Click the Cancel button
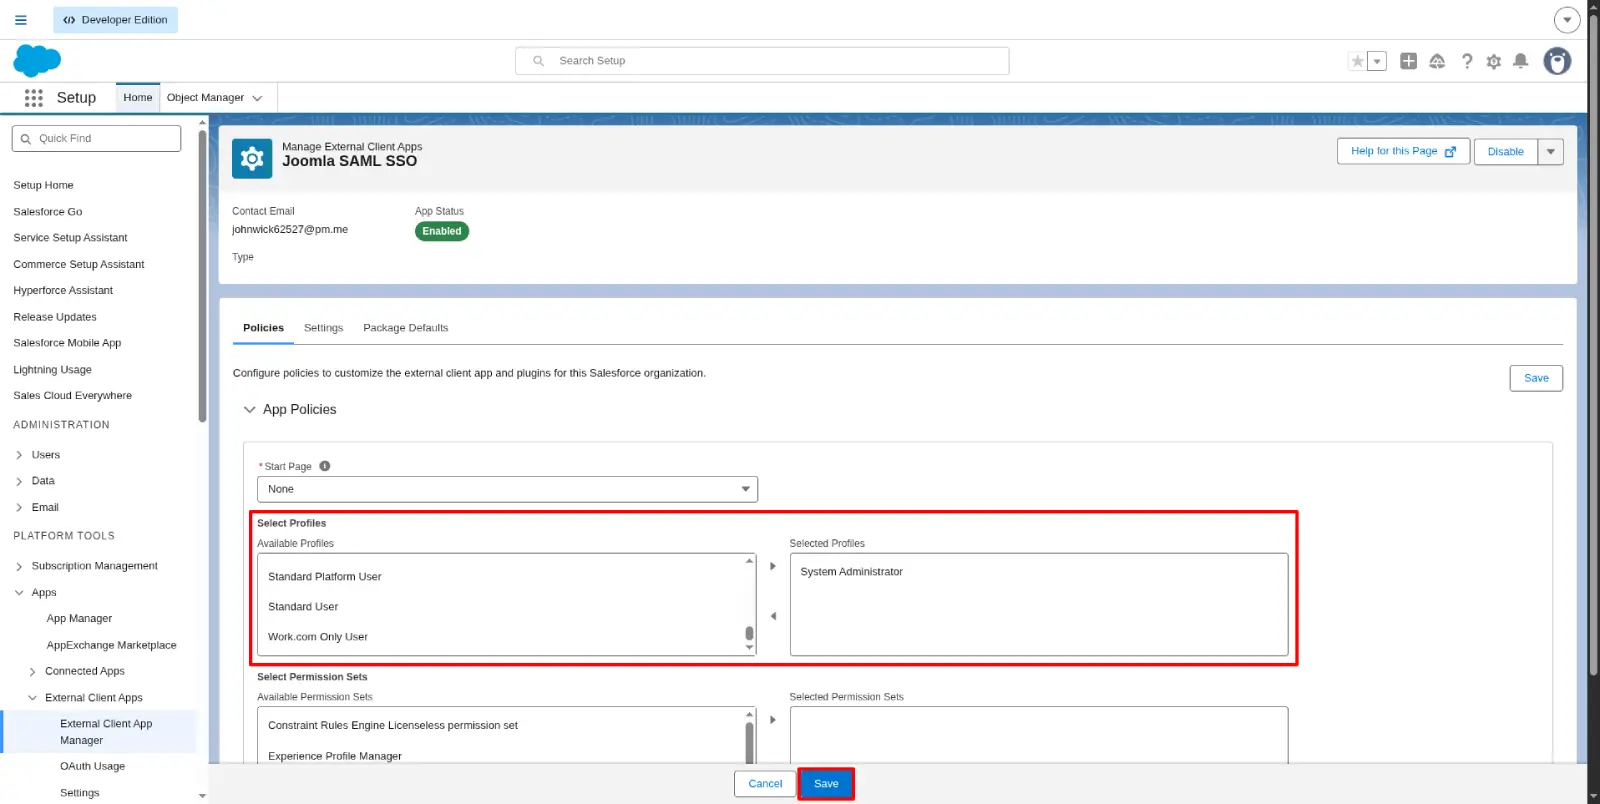 point(765,784)
